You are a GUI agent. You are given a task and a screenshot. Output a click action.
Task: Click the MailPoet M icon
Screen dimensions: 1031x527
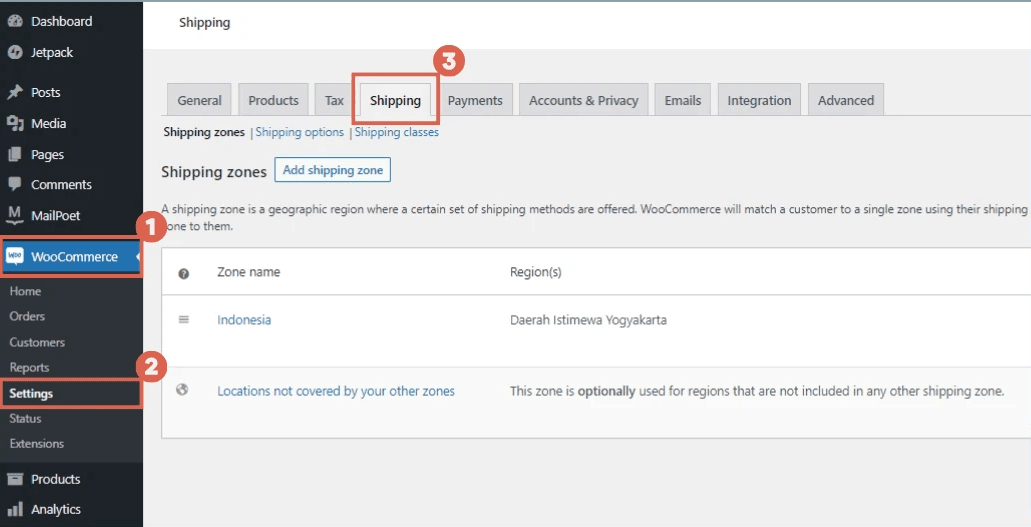click(15, 215)
